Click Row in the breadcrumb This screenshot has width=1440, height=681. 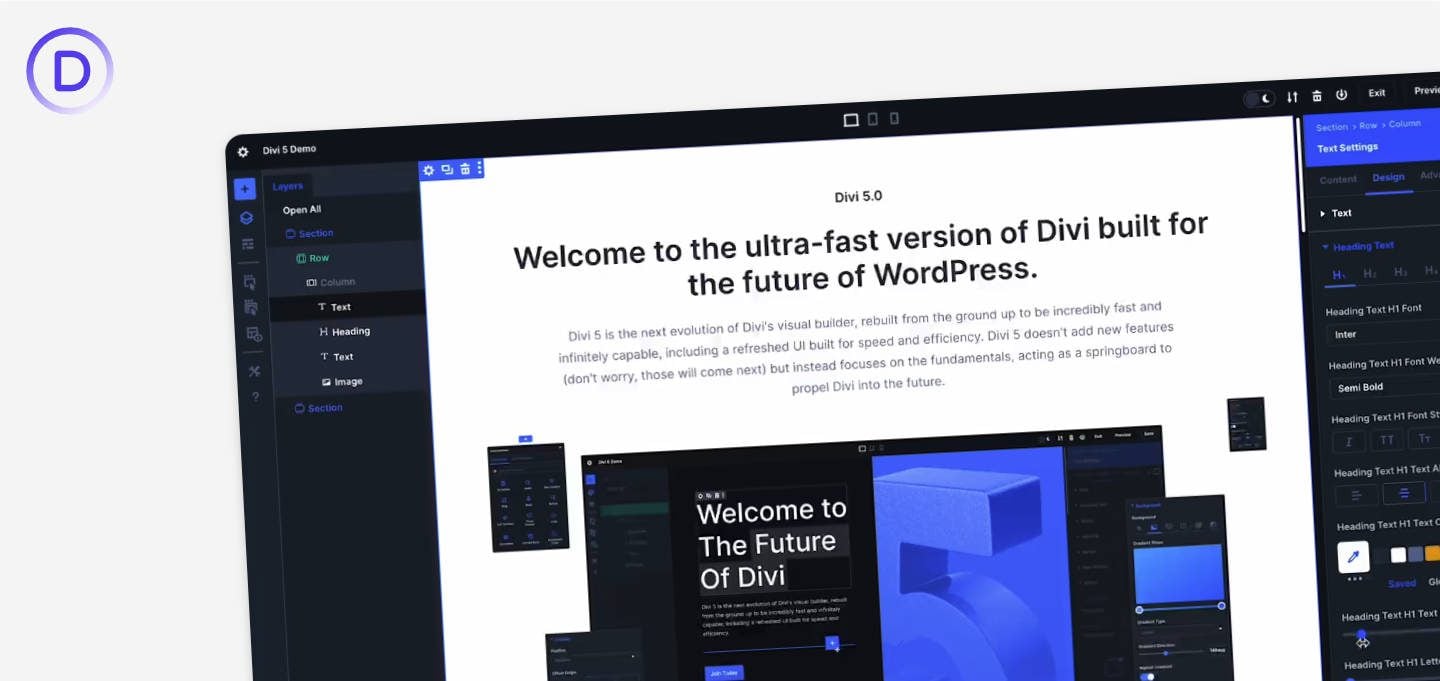[x=1367, y=126]
